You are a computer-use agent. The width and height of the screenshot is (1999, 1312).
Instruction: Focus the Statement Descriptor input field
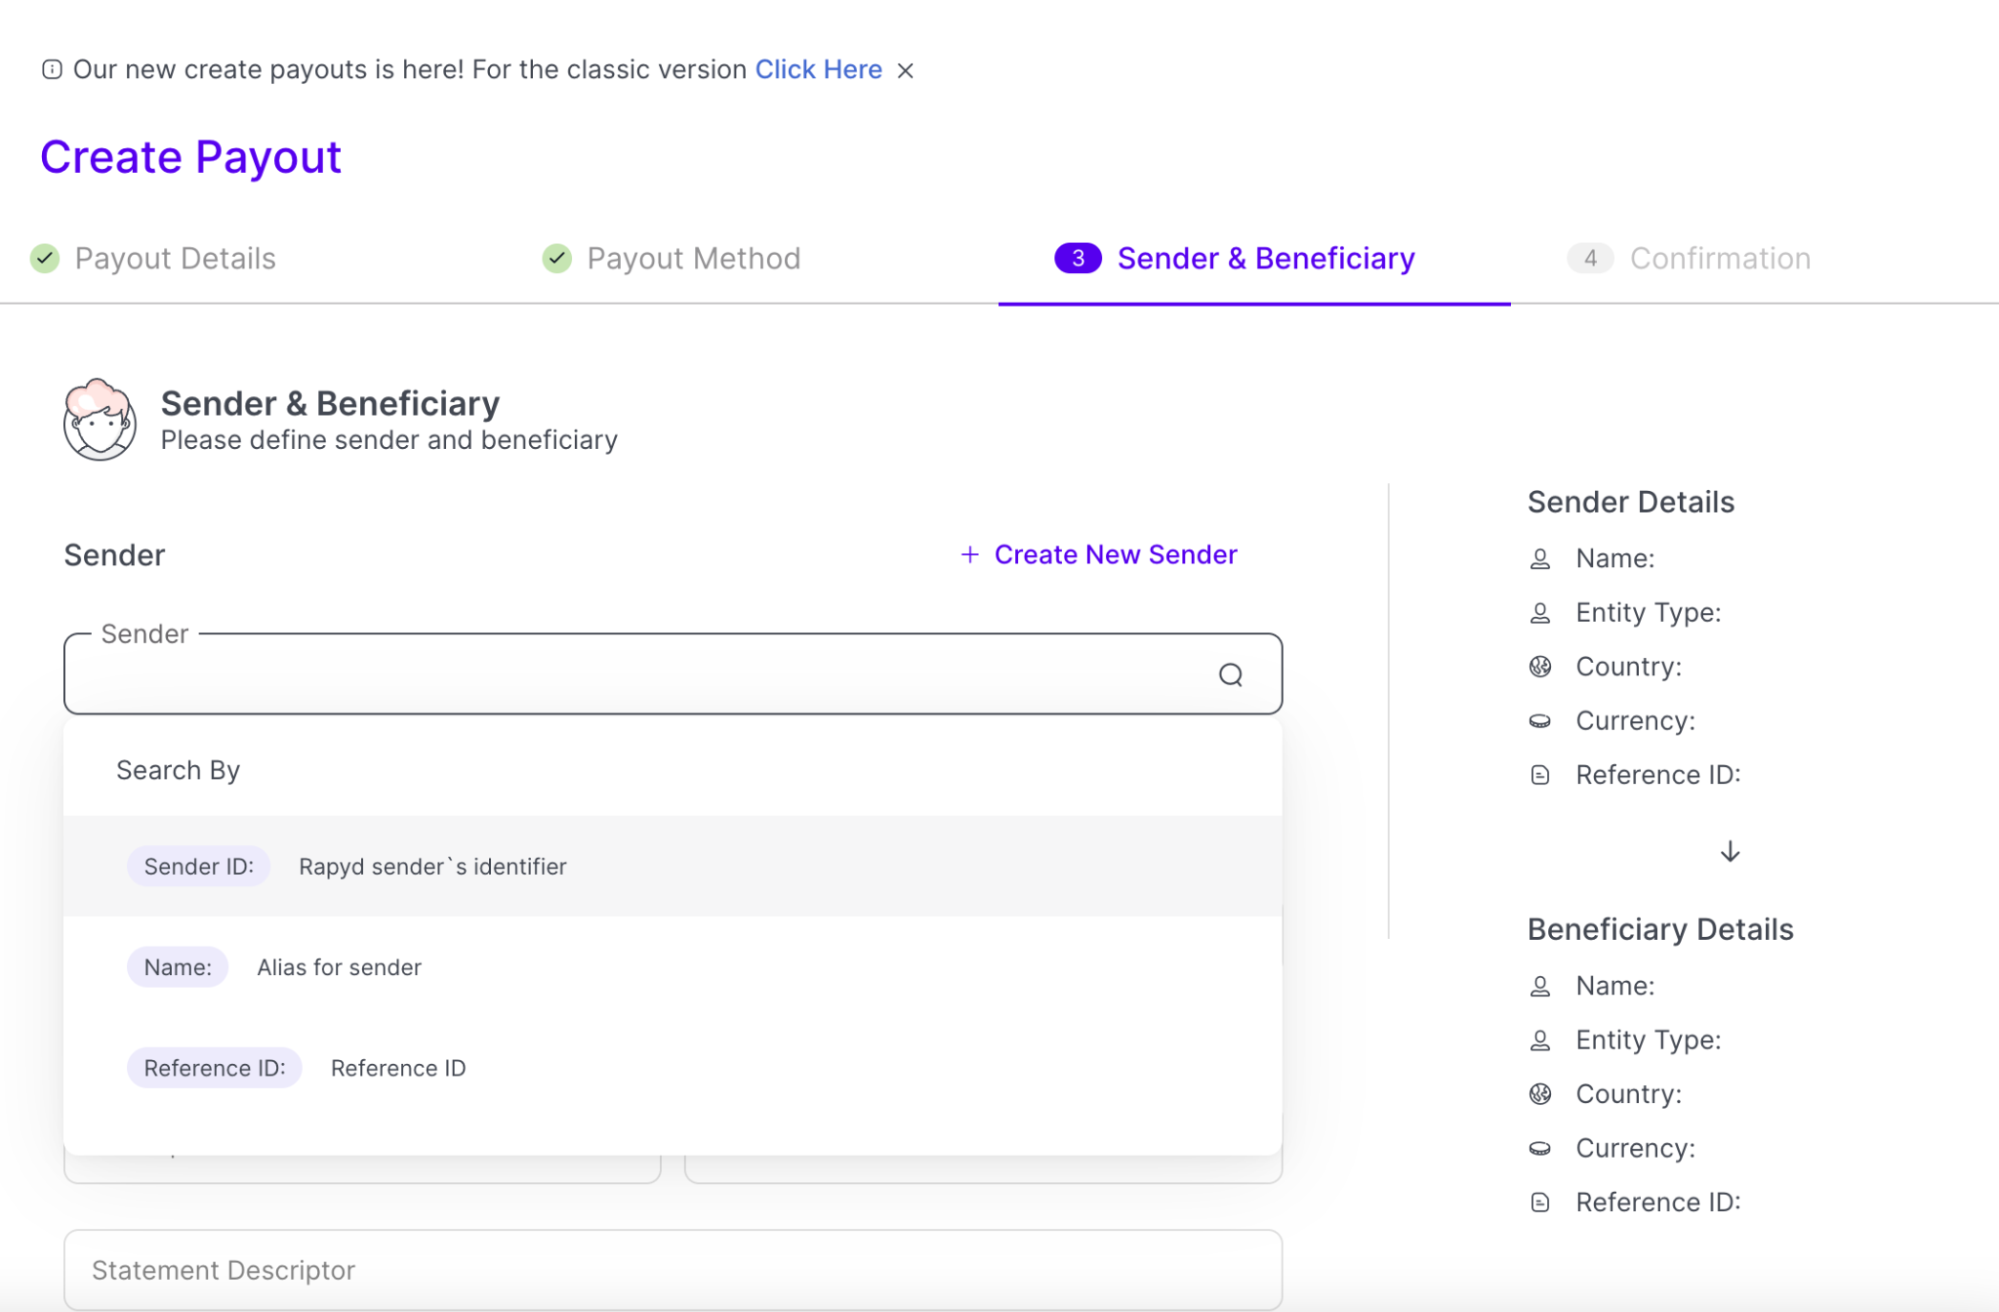coord(672,1270)
